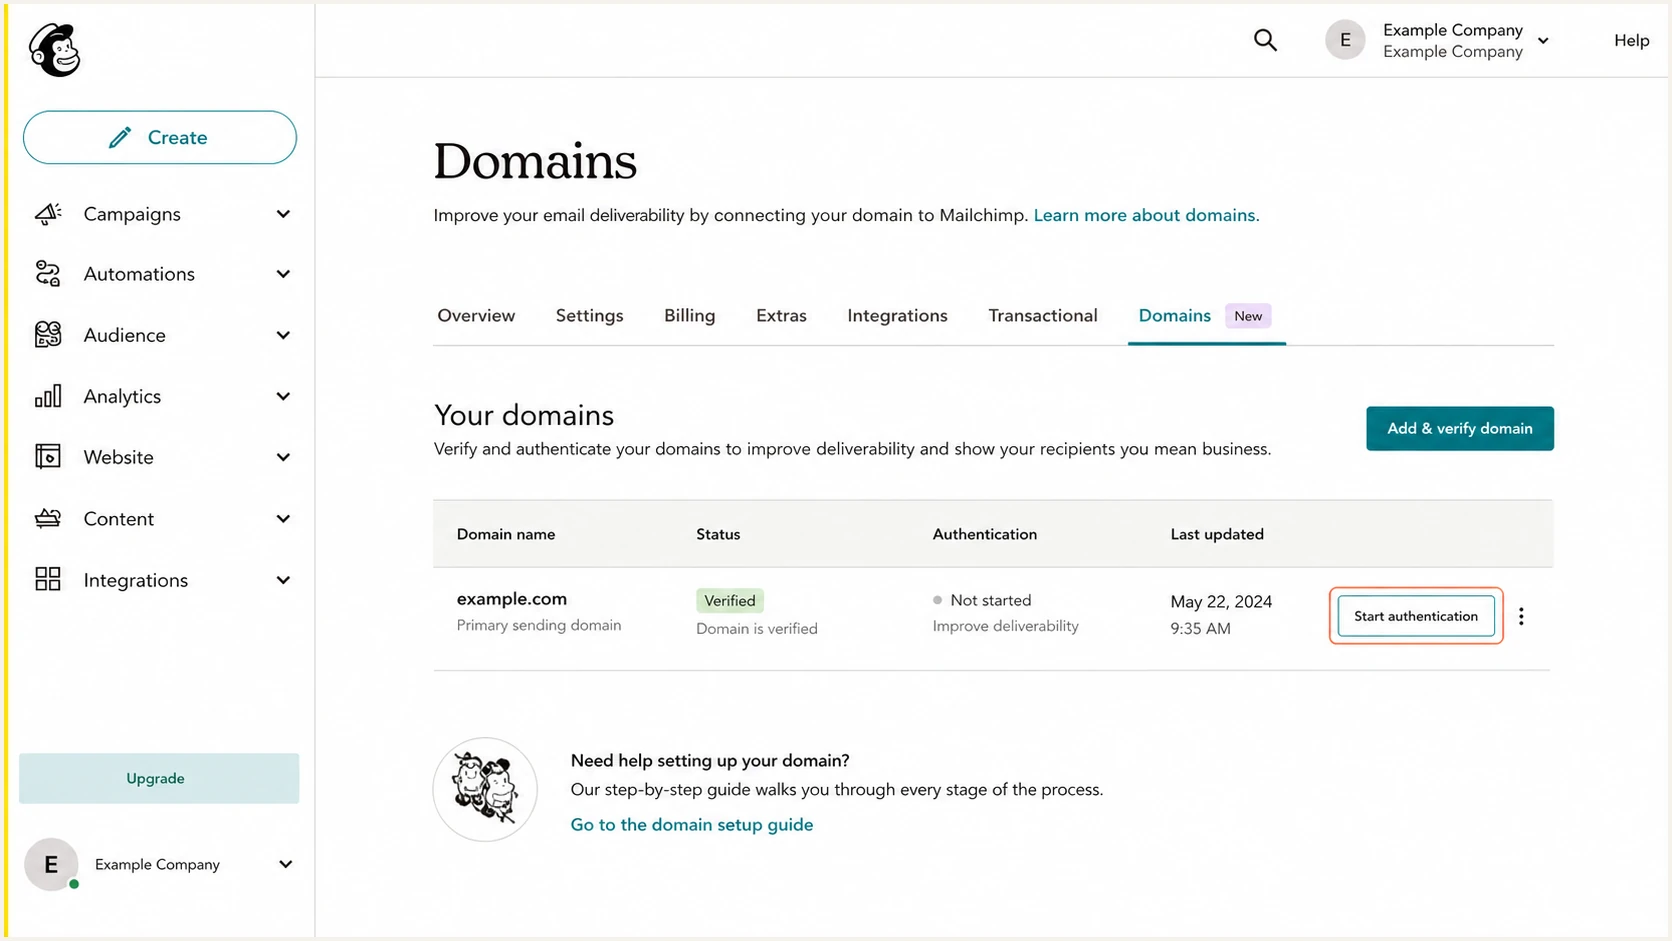Viewport: 1672px width, 941px height.
Task: Click the Mailchimp Freddie logo
Action: tap(54, 49)
